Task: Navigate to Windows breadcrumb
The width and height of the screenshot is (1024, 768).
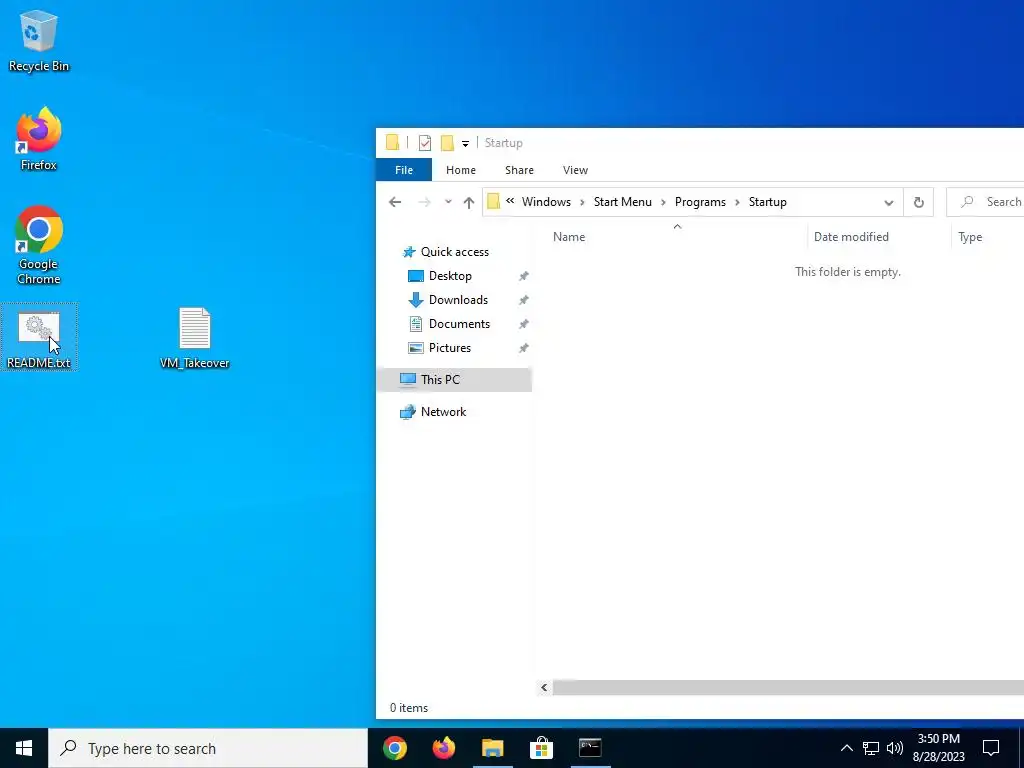Action: pos(546,202)
